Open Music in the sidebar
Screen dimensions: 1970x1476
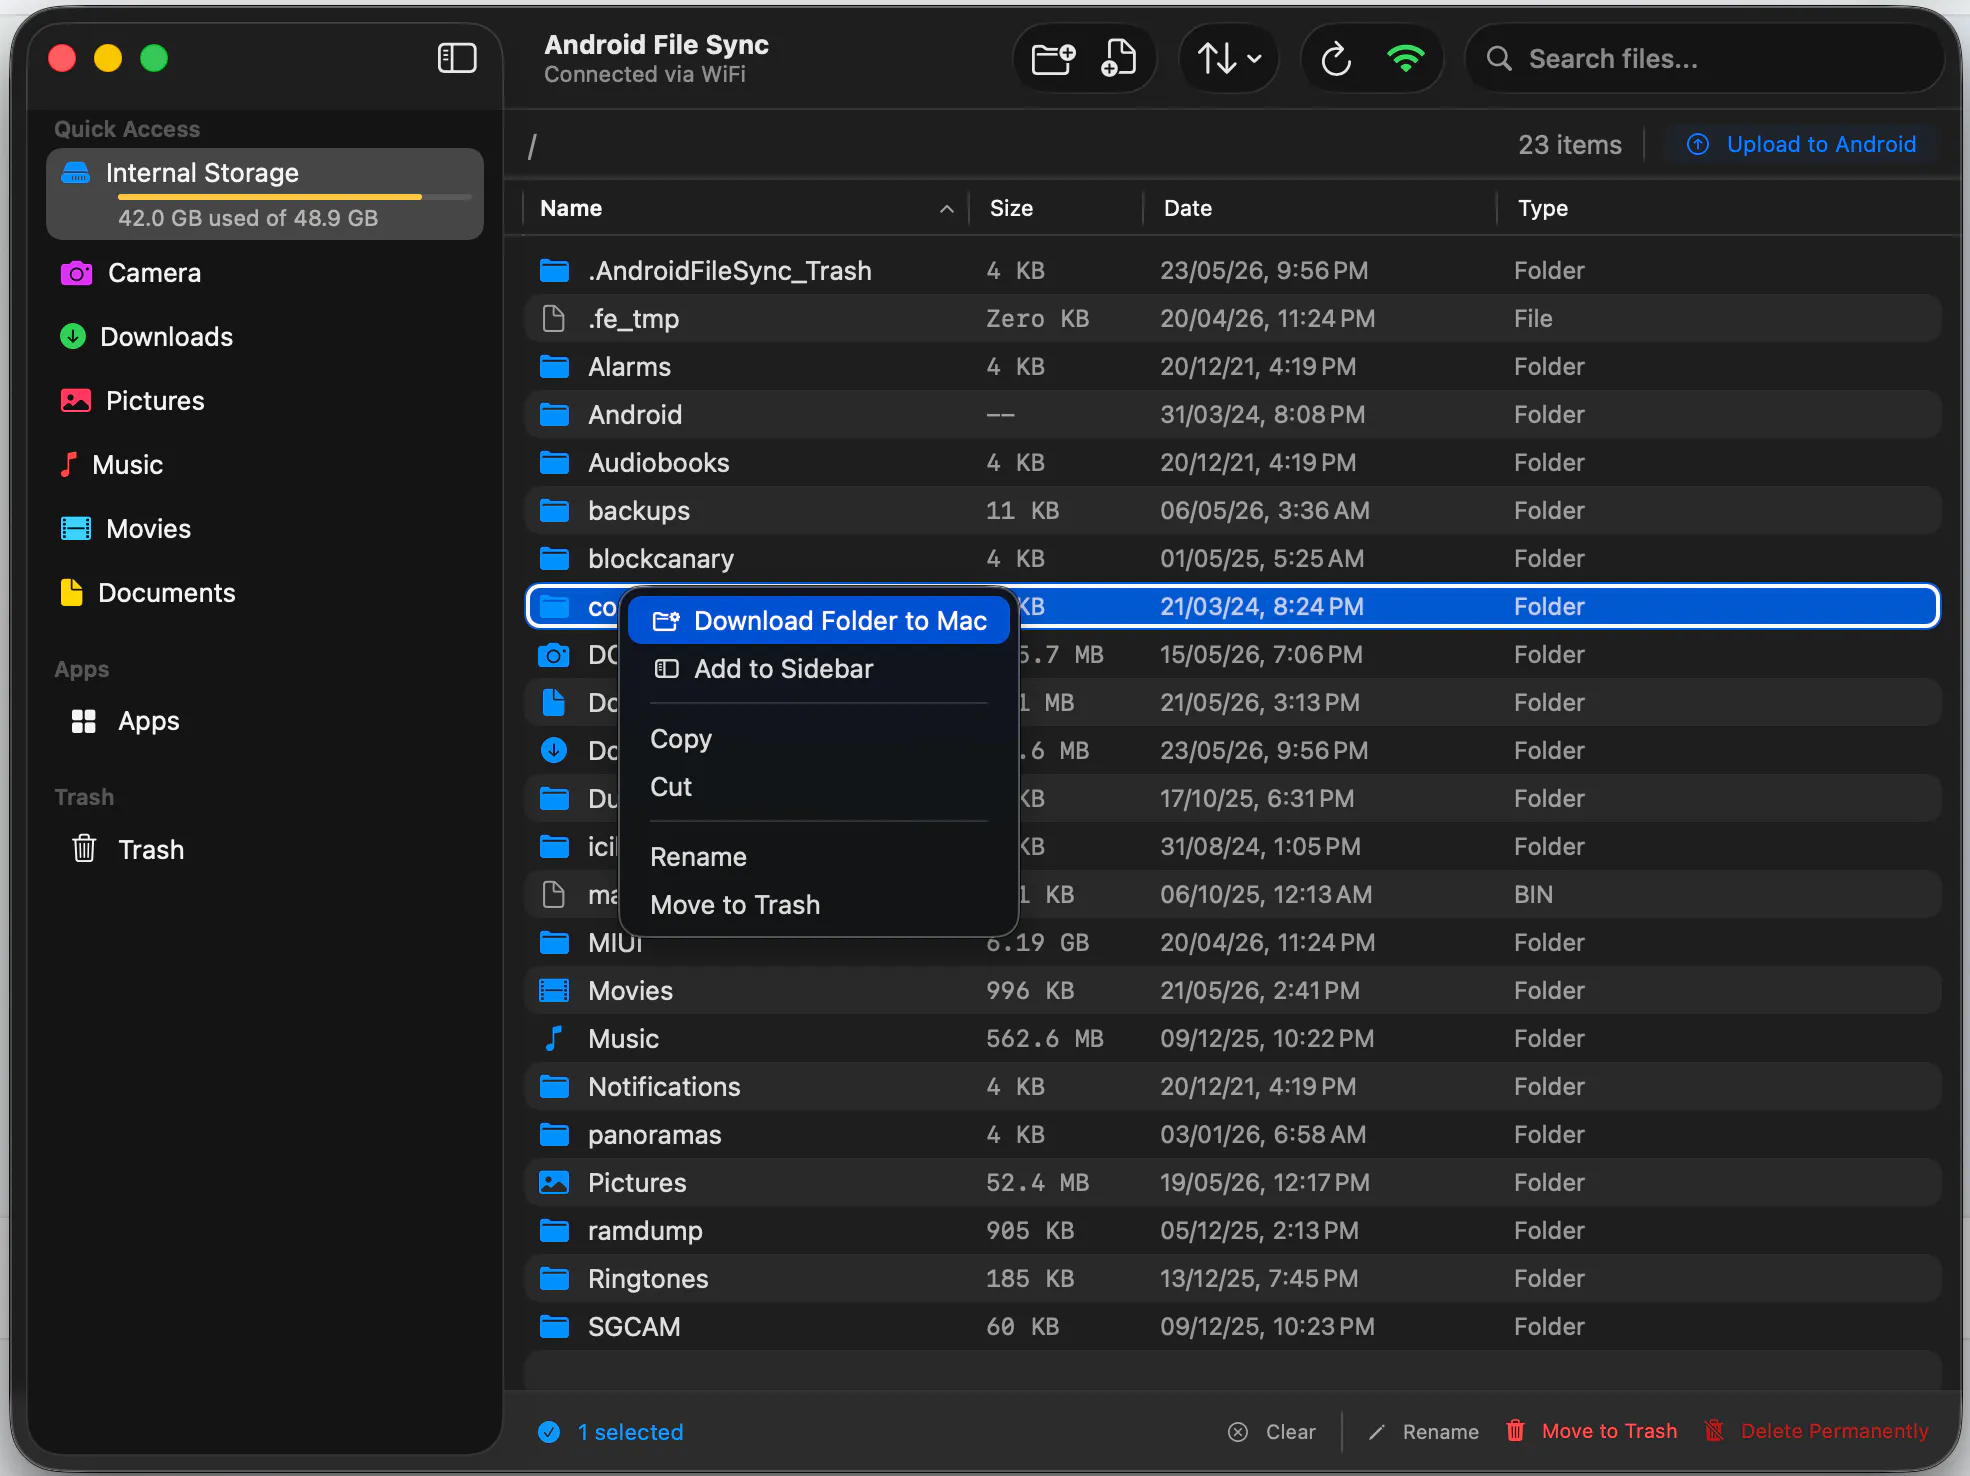(x=265, y=465)
